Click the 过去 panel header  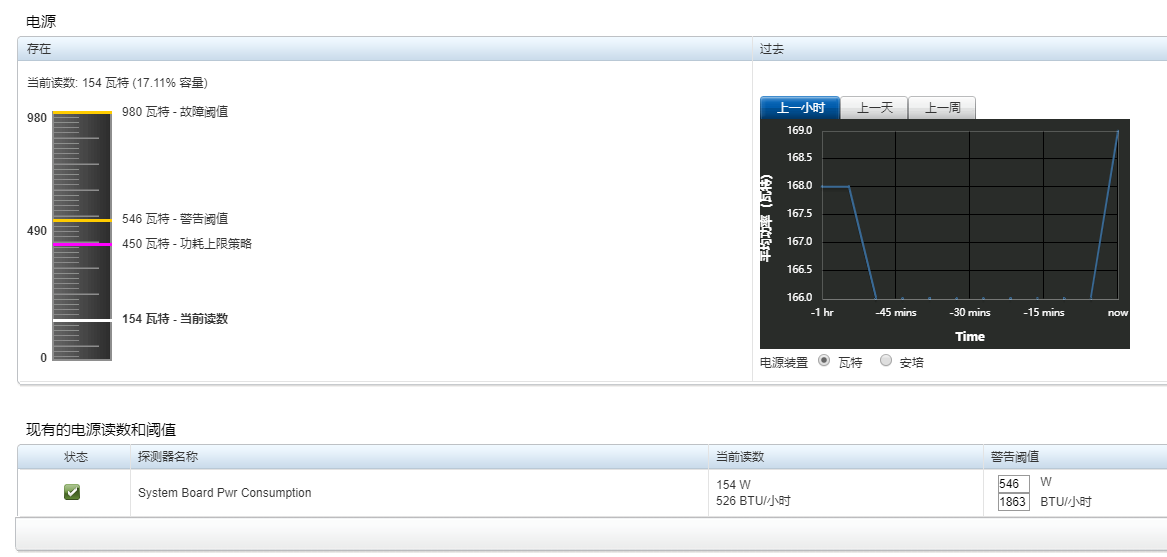coord(960,49)
